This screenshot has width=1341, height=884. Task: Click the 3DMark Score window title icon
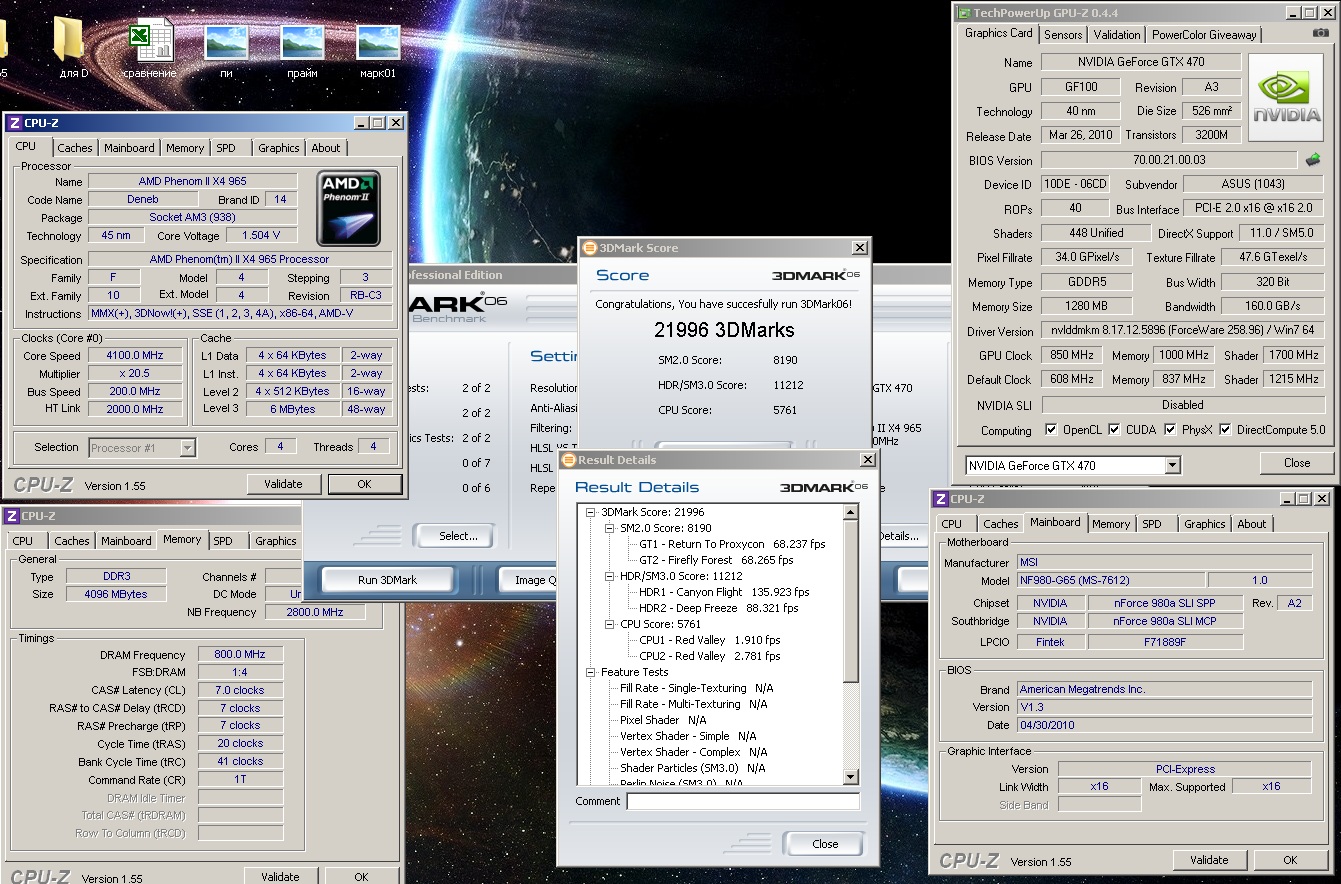point(589,248)
